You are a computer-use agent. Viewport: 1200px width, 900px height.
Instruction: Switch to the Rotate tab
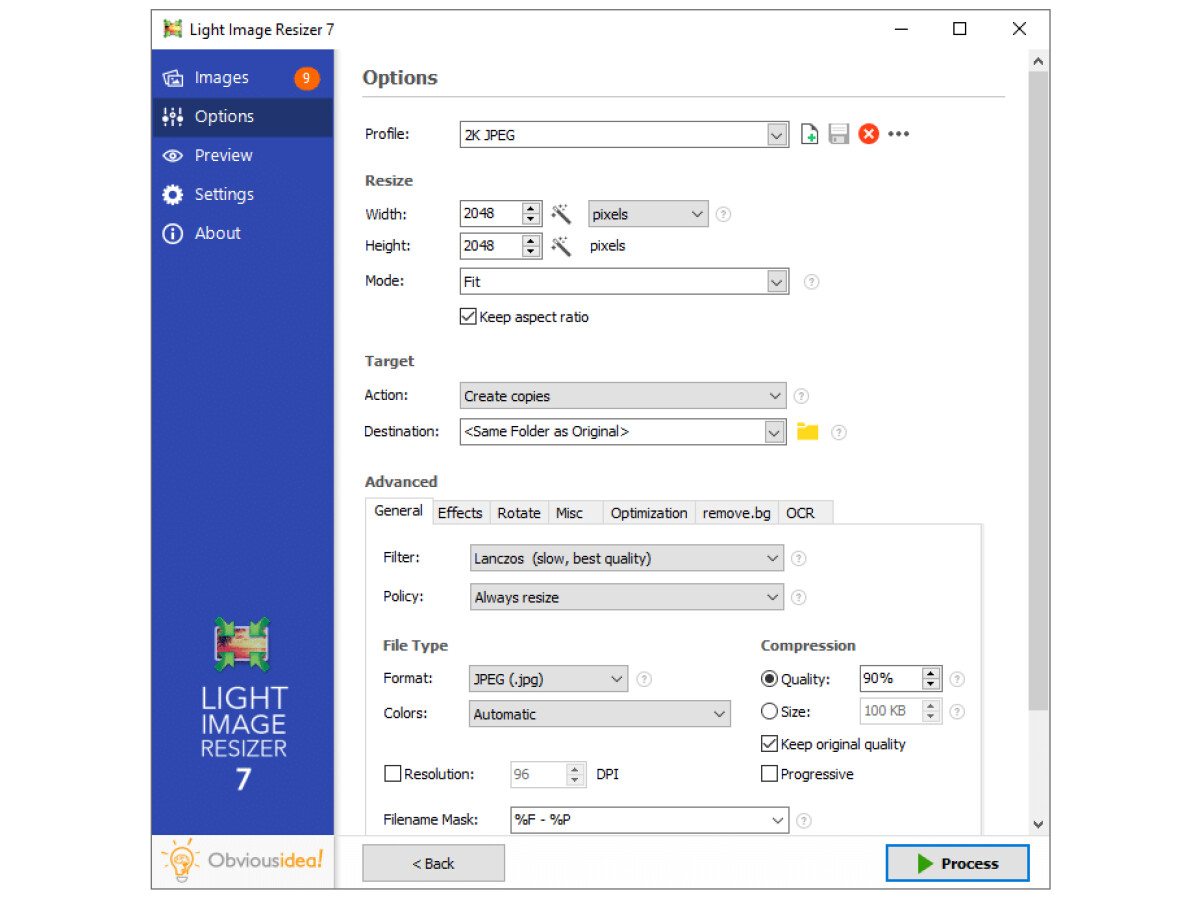[x=519, y=513]
